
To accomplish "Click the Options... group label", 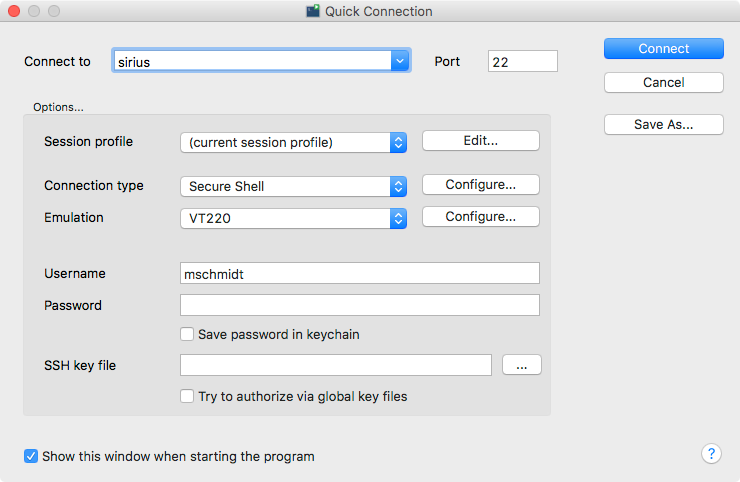I will click(58, 107).
